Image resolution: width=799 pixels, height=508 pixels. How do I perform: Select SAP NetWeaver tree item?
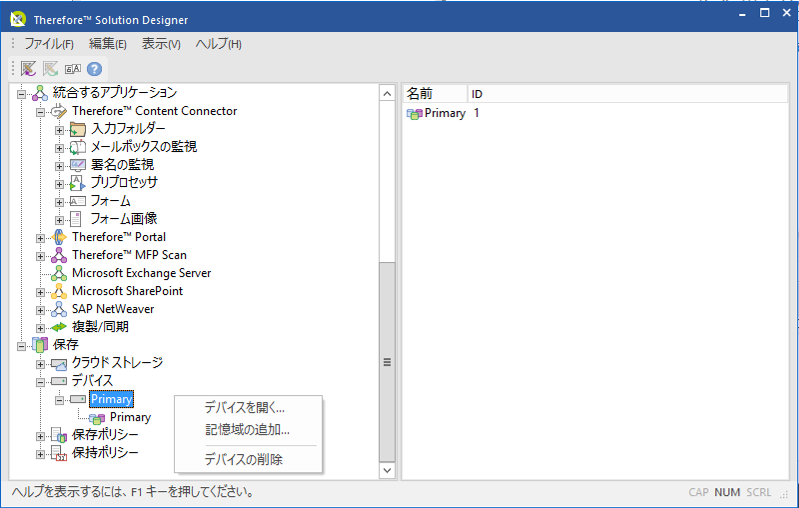click(x=113, y=309)
